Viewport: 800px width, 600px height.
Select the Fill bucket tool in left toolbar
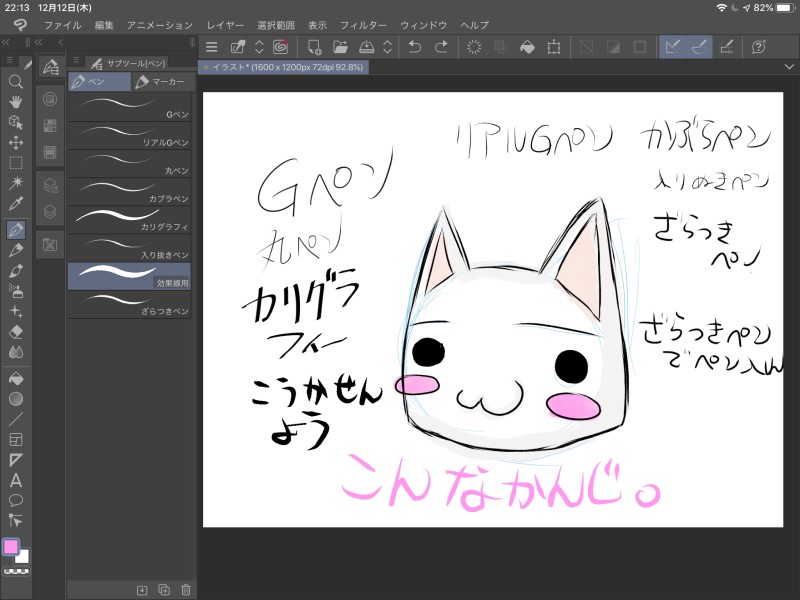pyautogui.click(x=16, y=379)
